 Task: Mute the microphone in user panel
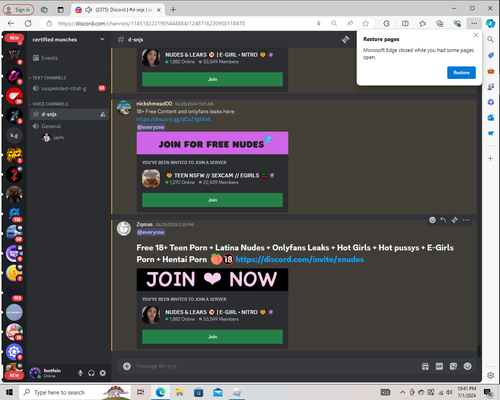pyautogui.click(x=80, y=373)
